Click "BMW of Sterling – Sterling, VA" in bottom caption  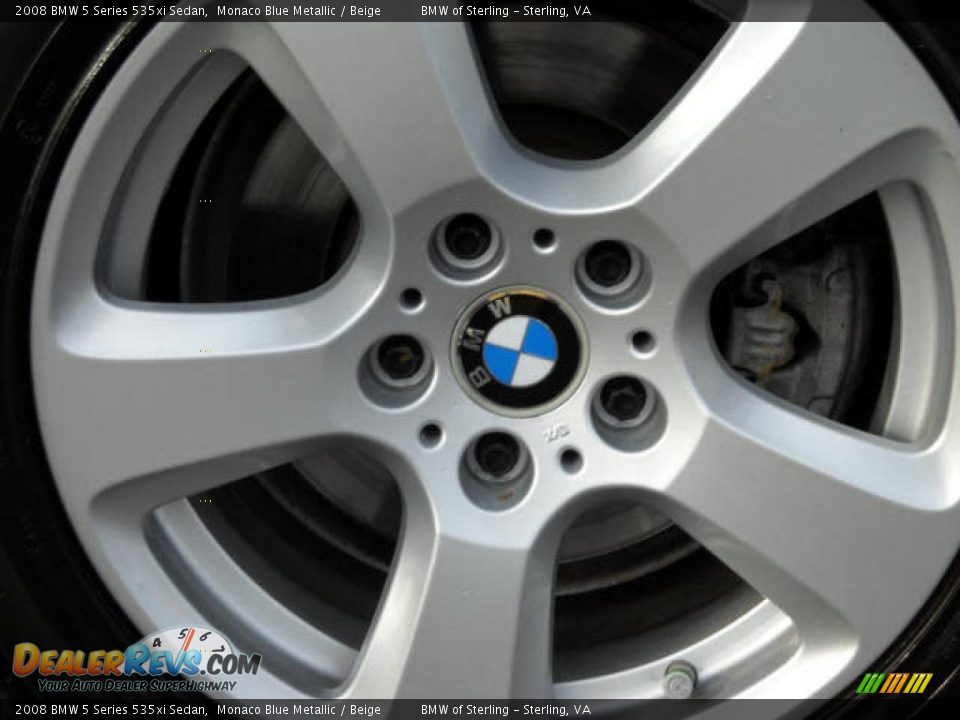(506, 710)
